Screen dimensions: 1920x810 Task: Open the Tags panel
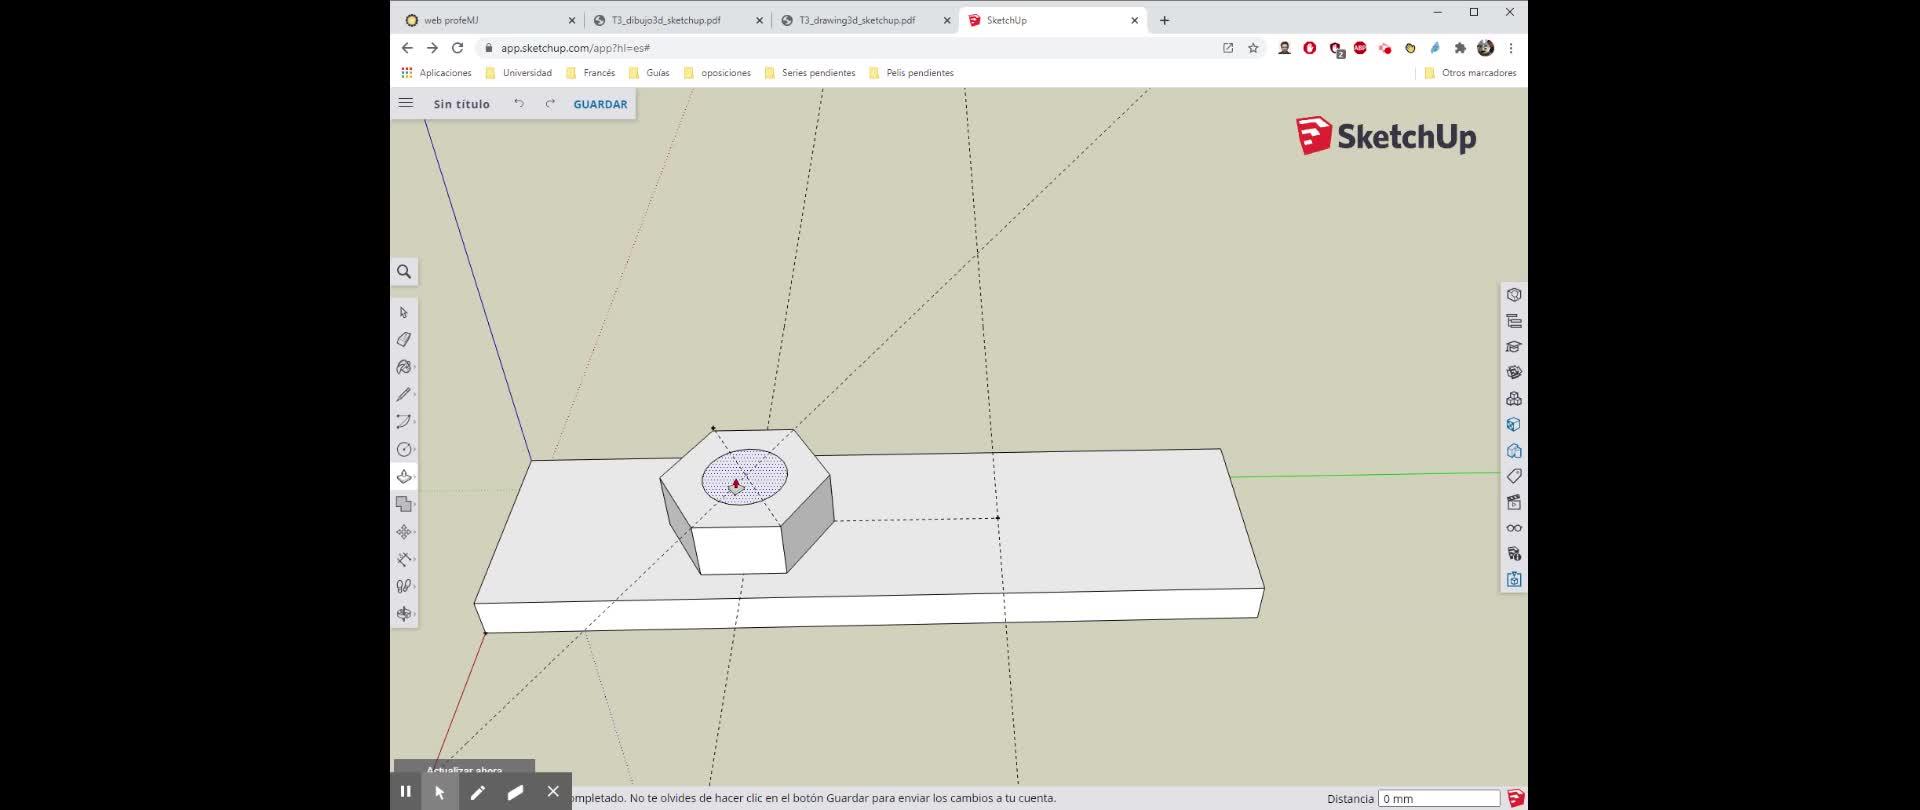click(x=1514, y=476)
